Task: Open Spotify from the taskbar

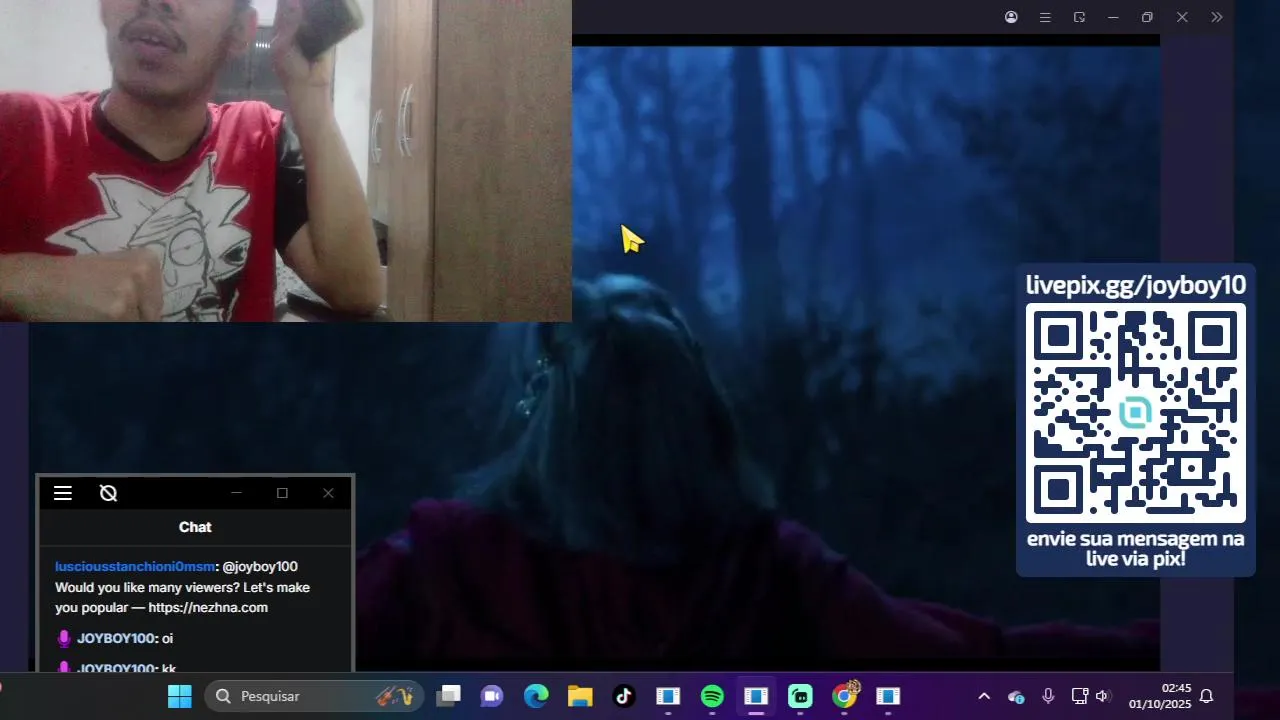Action: point(712,696)
